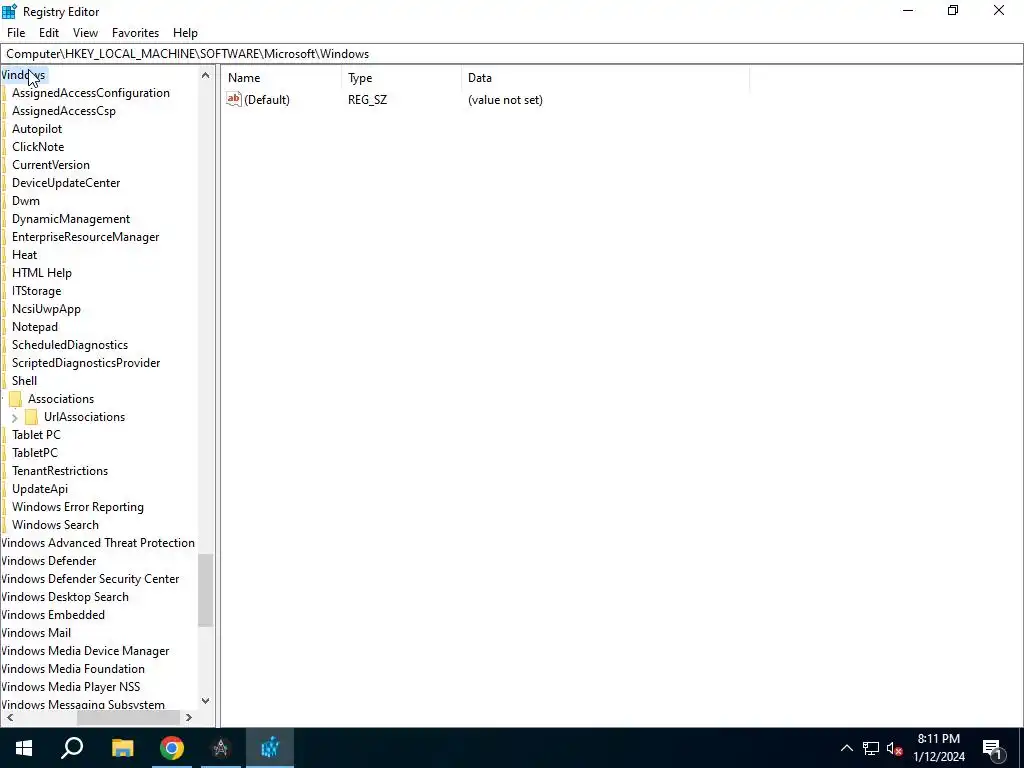Viewport: 1024px width, 768px height.
Task: Select the Windows Media Device Manager key
Action: click(85, 651)
